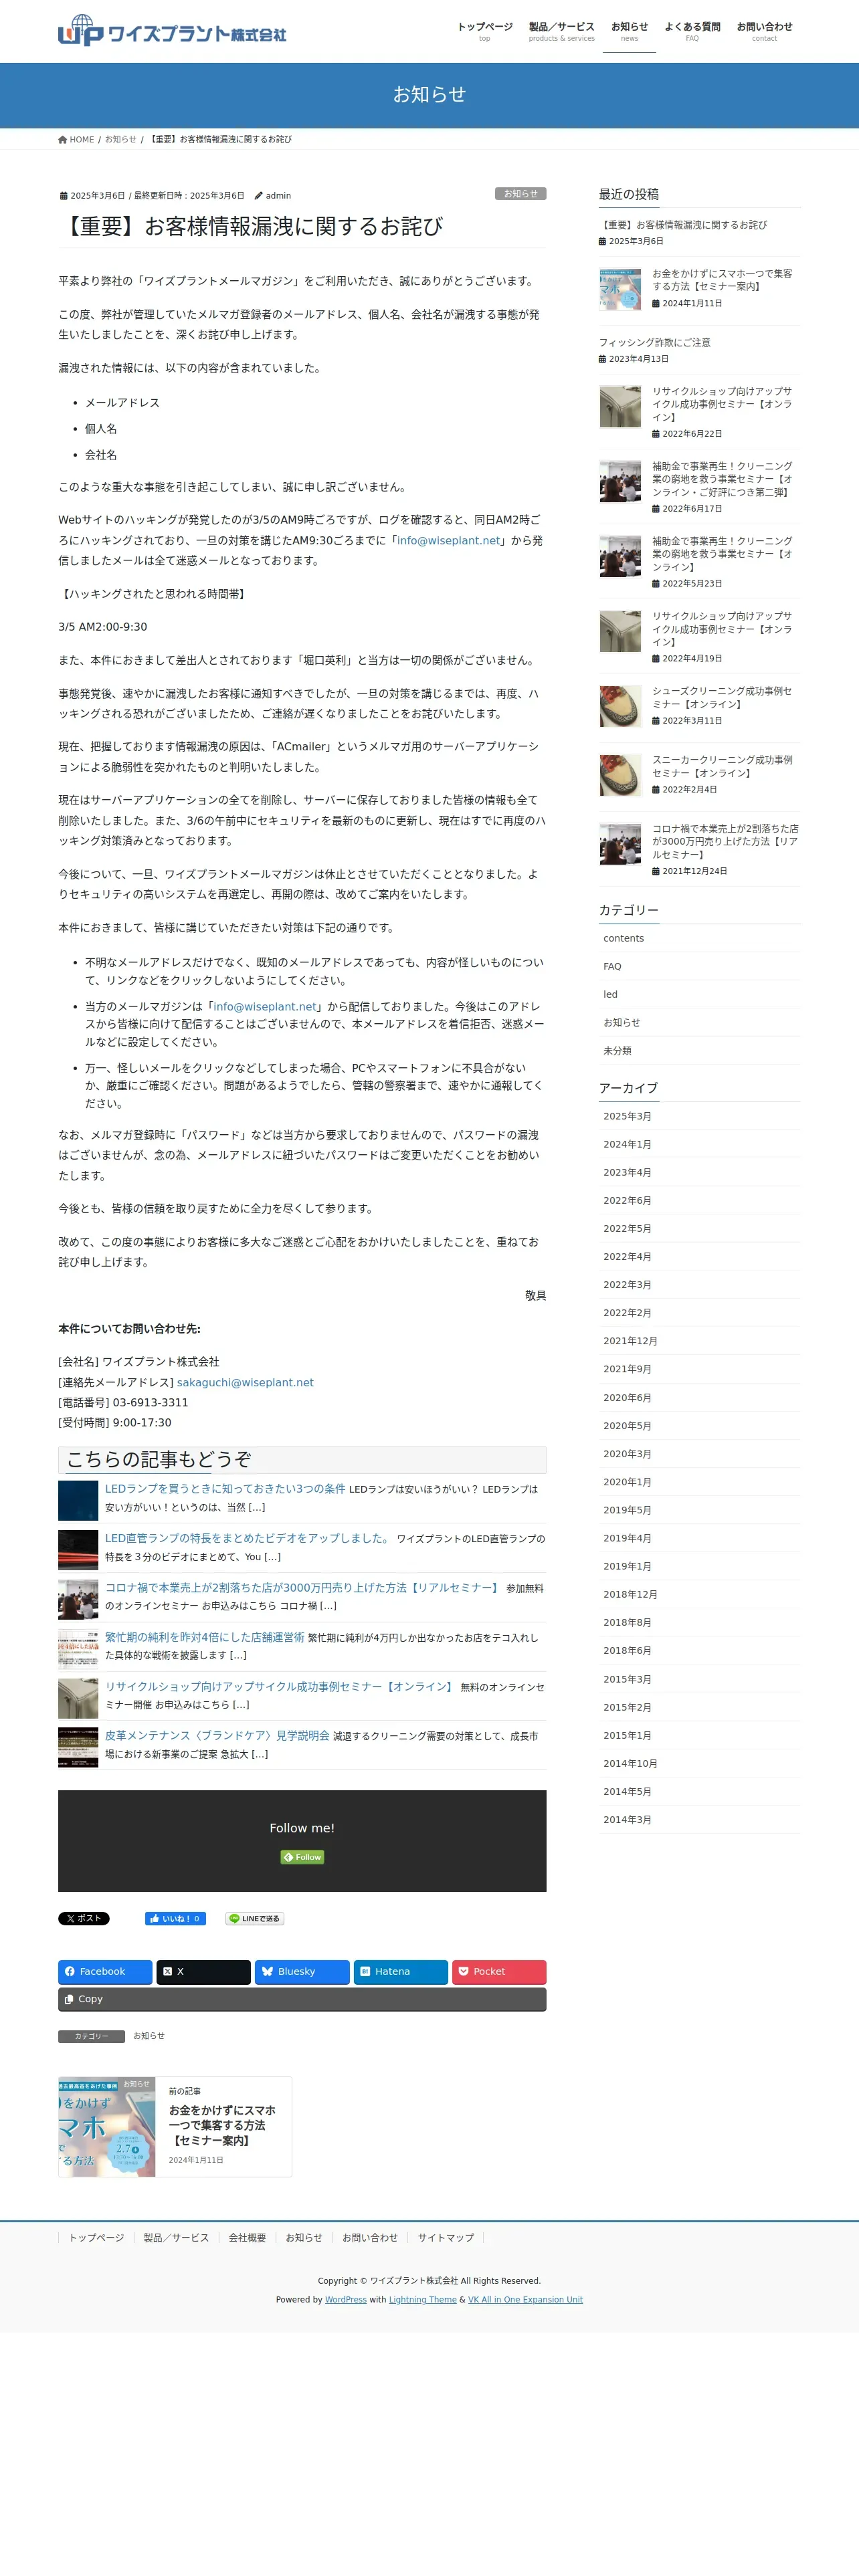
Task: Click the お知らせ category badge above the title
Action: [x=520, y=193]
